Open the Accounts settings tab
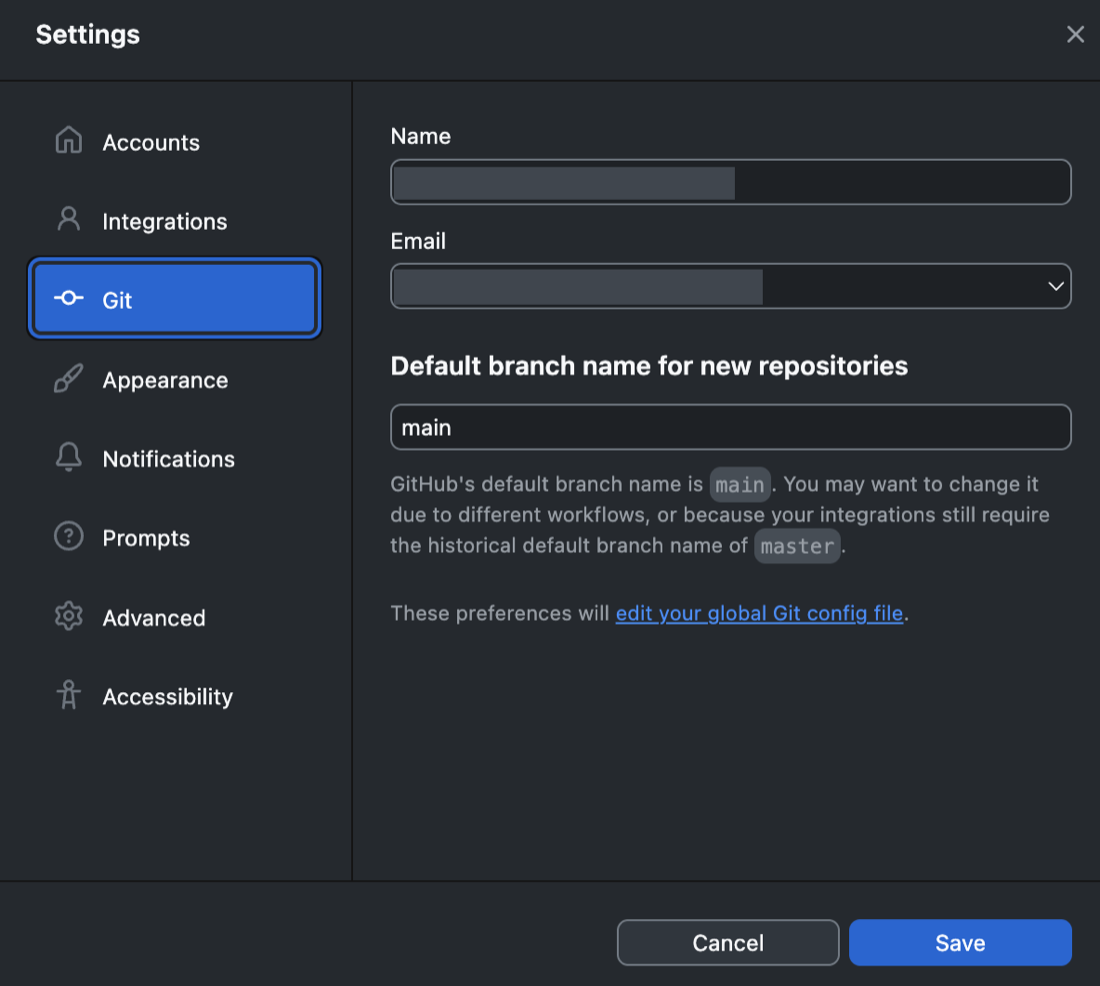This screenshot has height=986, width=1100. (175, 142)
